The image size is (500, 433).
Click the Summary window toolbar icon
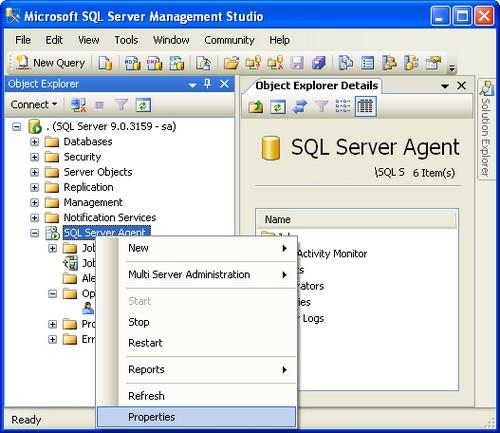point(367,63)
